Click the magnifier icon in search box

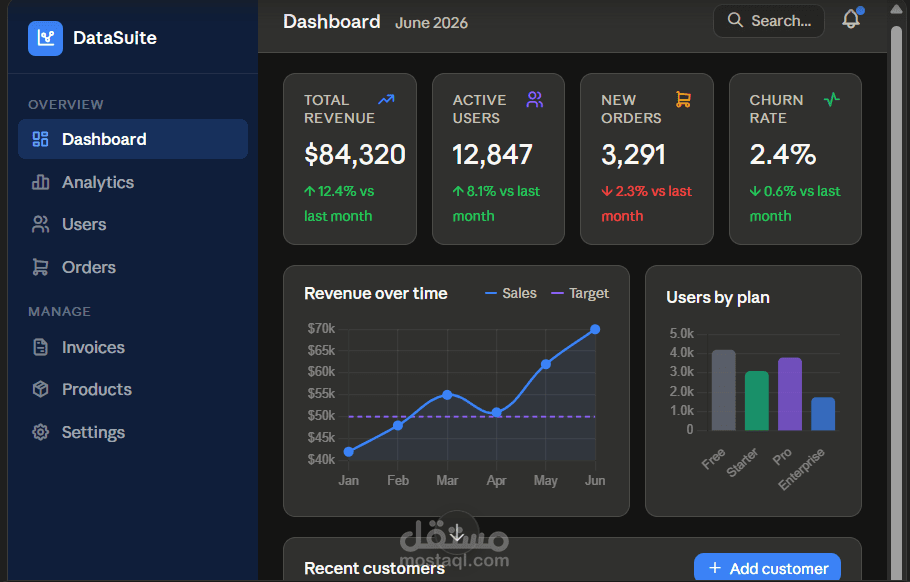(x=735, y=20)
